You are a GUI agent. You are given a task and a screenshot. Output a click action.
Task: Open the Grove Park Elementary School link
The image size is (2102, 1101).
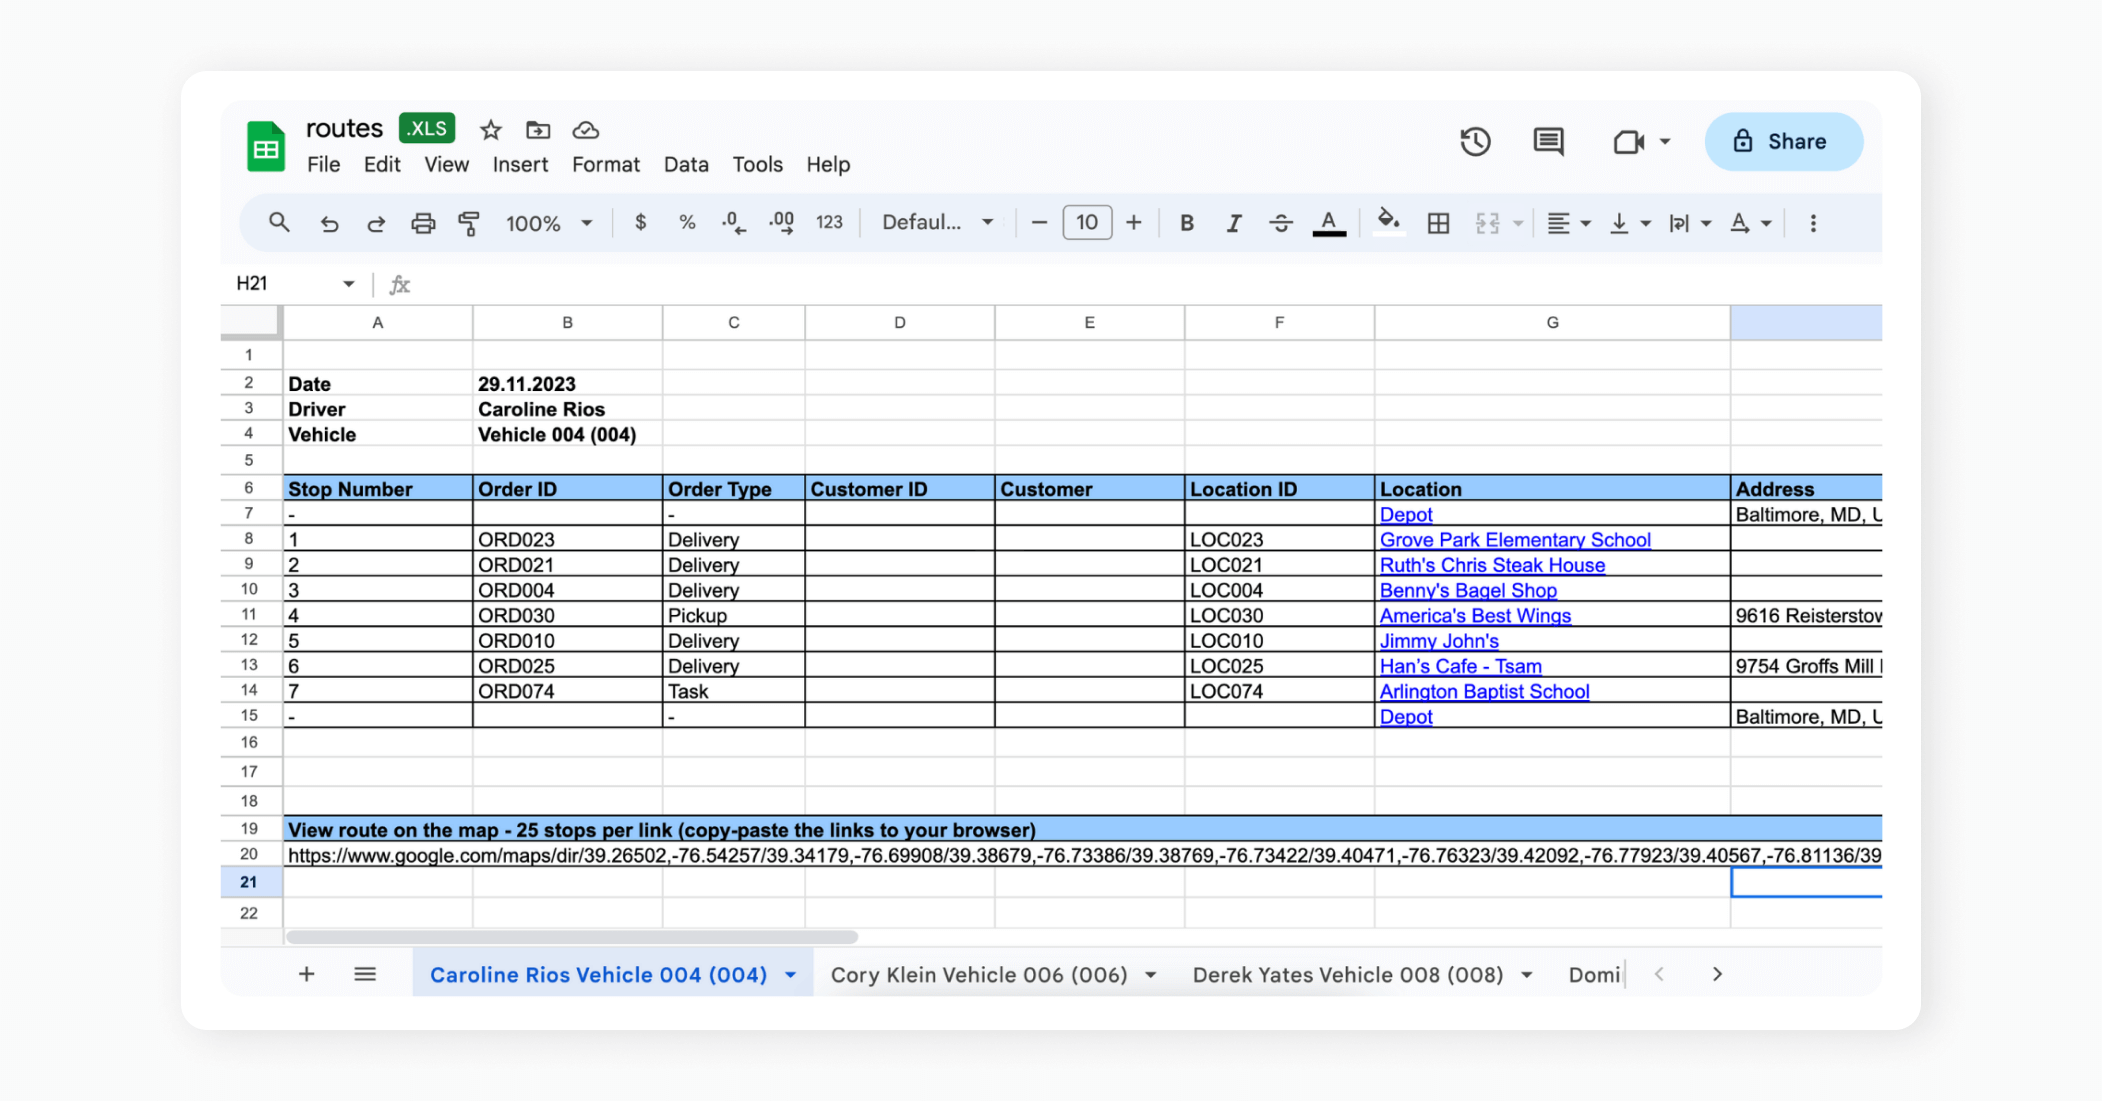(x=1514, y=540)
